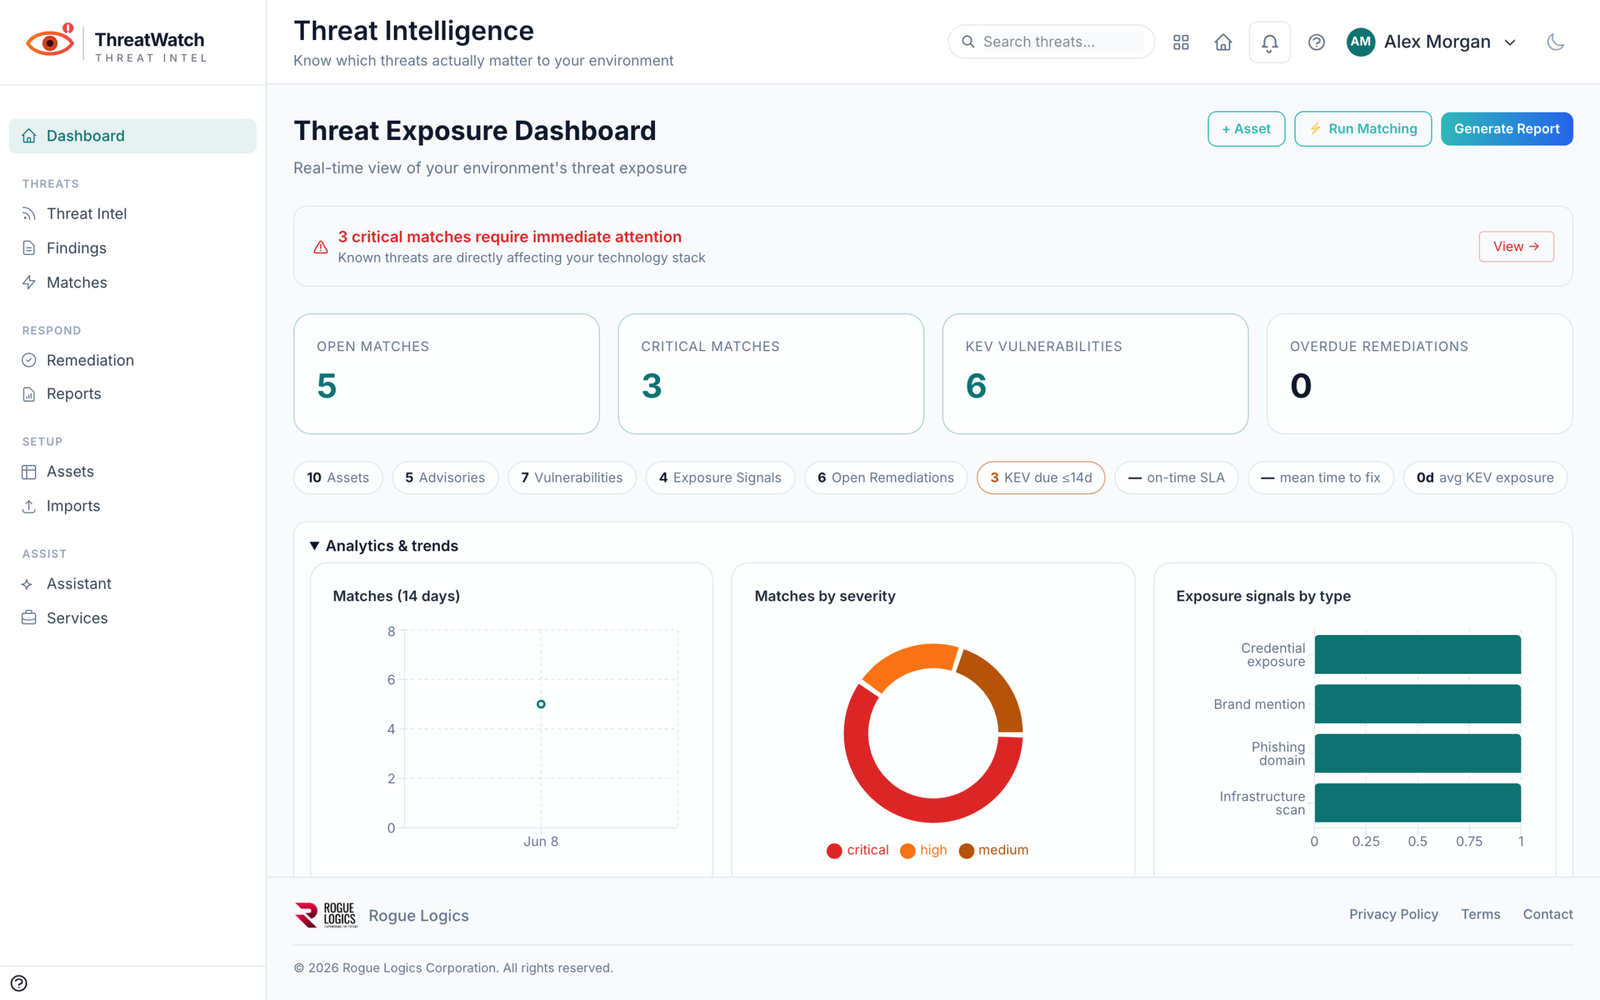This screenshot has width=1600, height=1000.
Task: Toggle dark mode moon icon
Action: tap(1555, 42)
